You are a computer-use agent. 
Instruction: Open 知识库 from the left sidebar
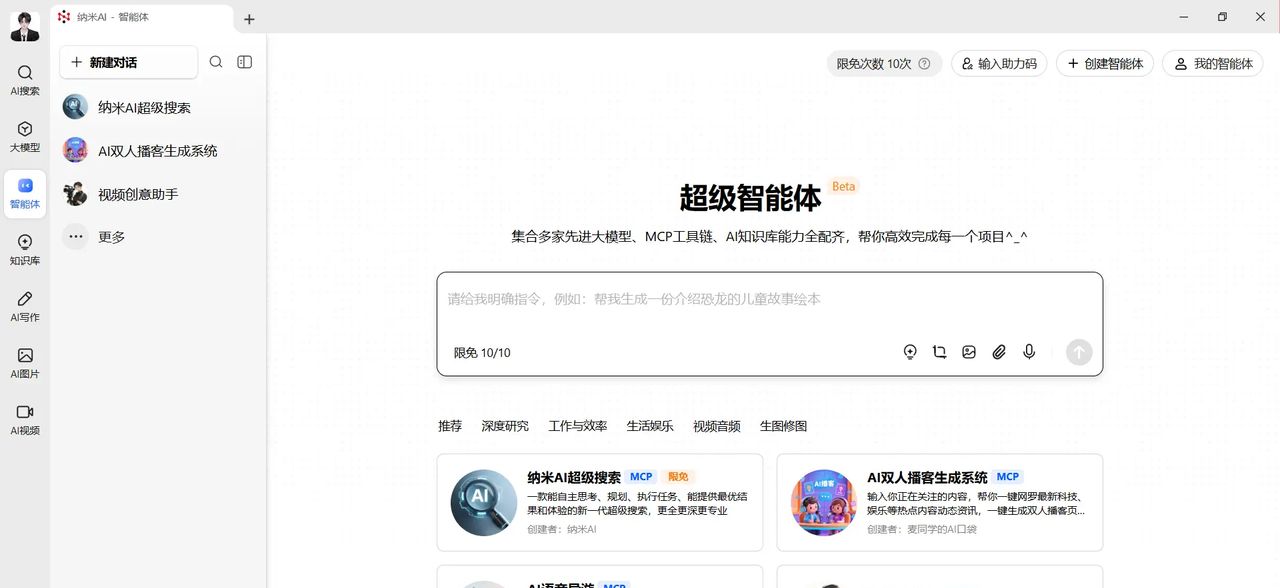click(24, 250)
